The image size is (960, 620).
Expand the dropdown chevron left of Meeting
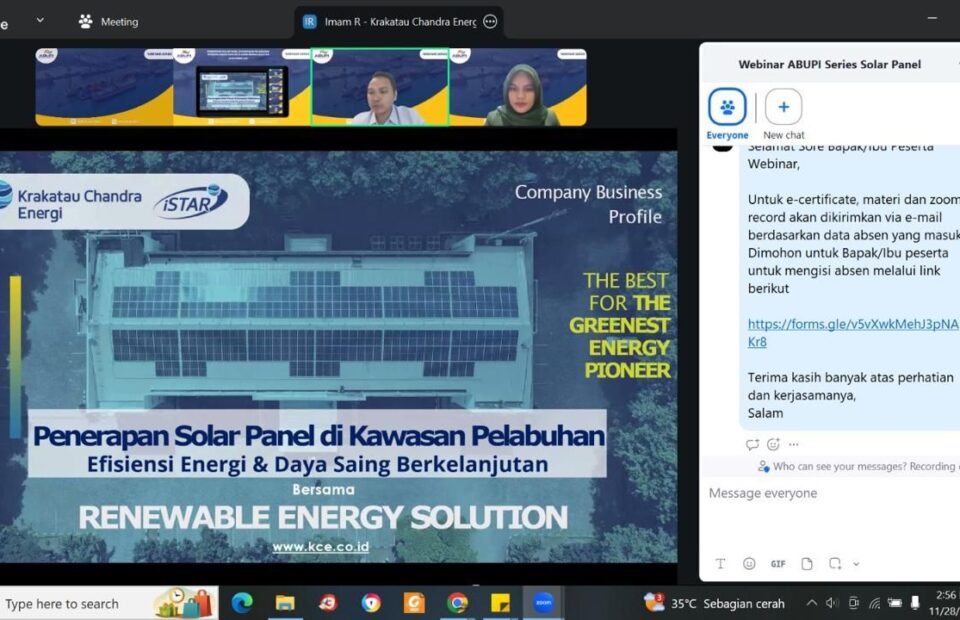40,20
